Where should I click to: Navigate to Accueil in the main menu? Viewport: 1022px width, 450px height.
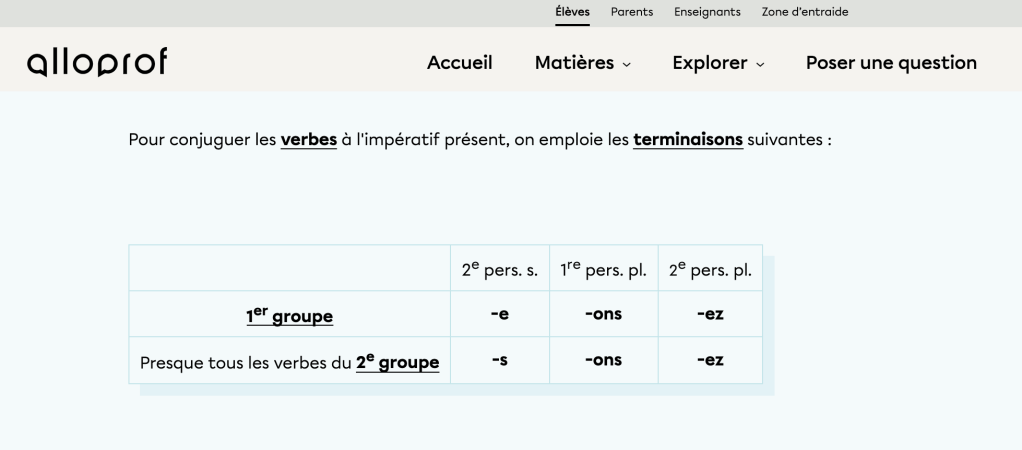click(x=460, y=63)
